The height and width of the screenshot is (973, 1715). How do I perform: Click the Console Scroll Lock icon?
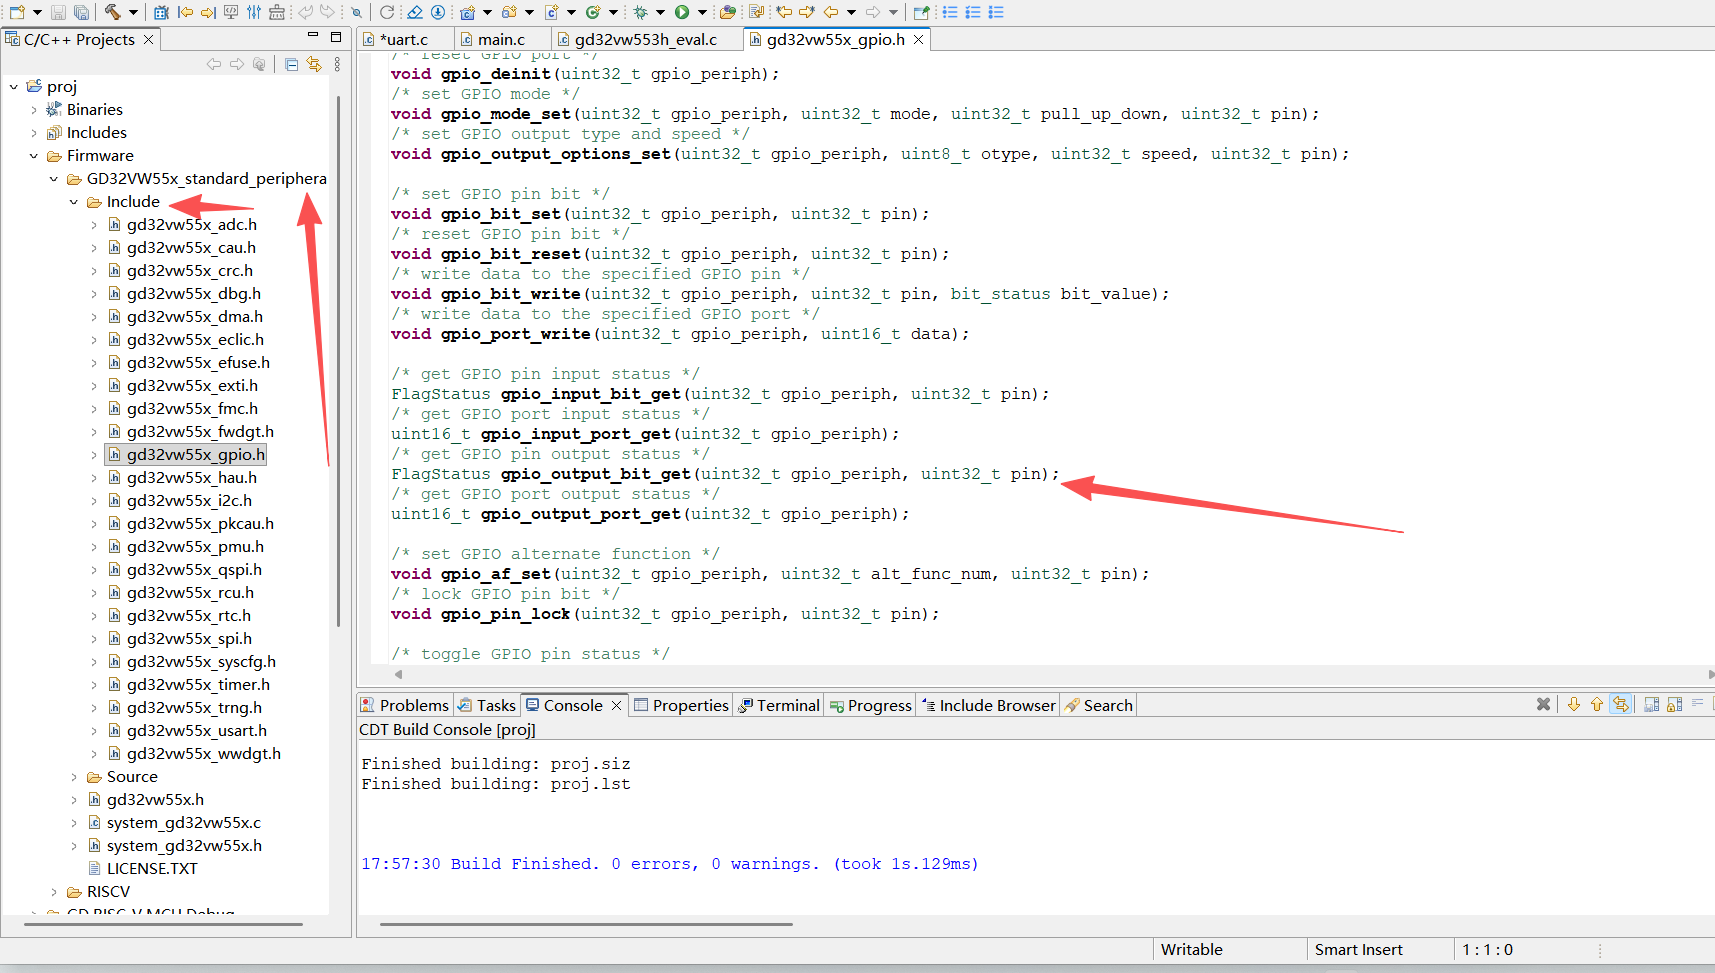pyautogui.click(x=1674, y=705)
